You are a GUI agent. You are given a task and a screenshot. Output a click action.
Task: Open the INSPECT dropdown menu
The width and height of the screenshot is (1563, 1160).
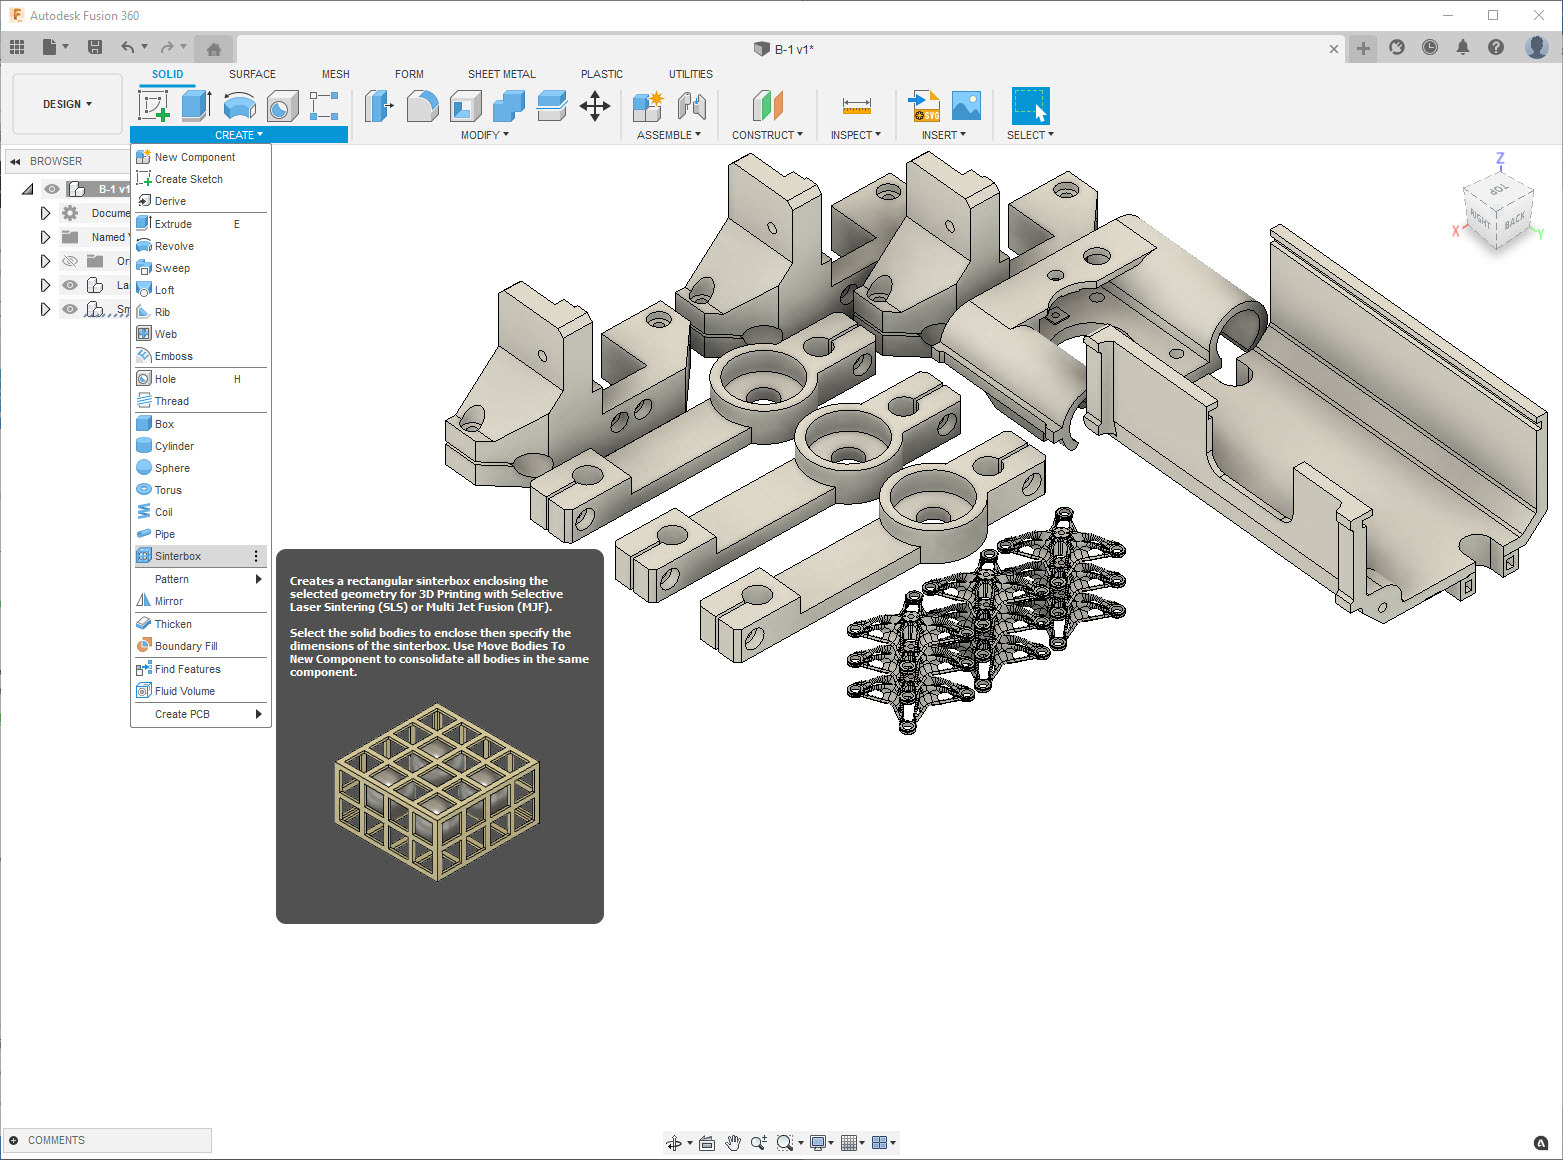click(856, 135)
